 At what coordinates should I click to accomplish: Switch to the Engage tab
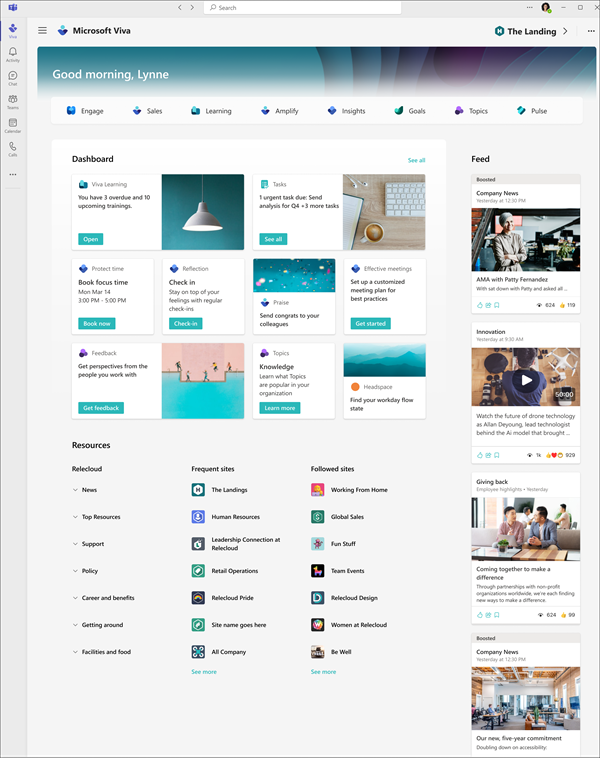[85, 111]
